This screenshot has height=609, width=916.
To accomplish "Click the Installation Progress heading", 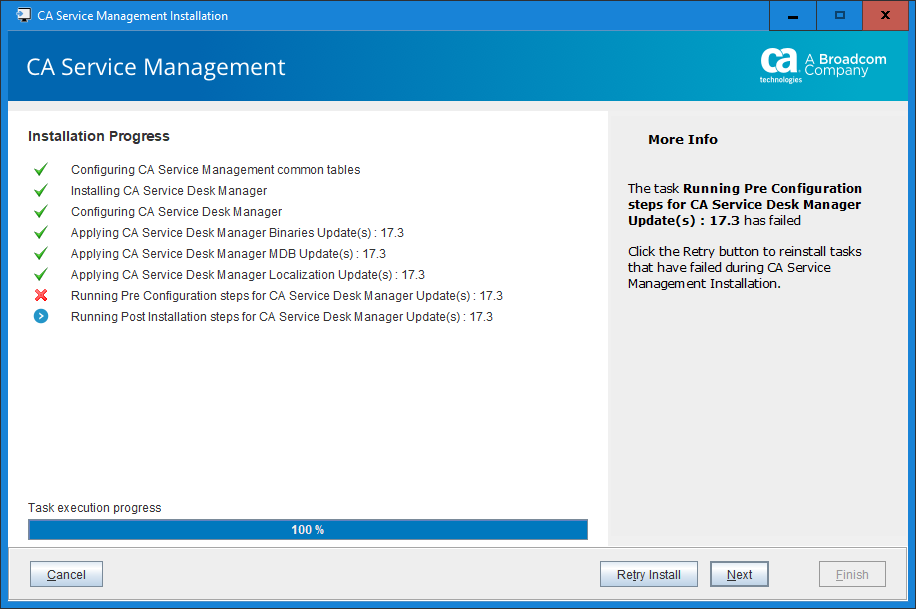I will coord(98,135).
